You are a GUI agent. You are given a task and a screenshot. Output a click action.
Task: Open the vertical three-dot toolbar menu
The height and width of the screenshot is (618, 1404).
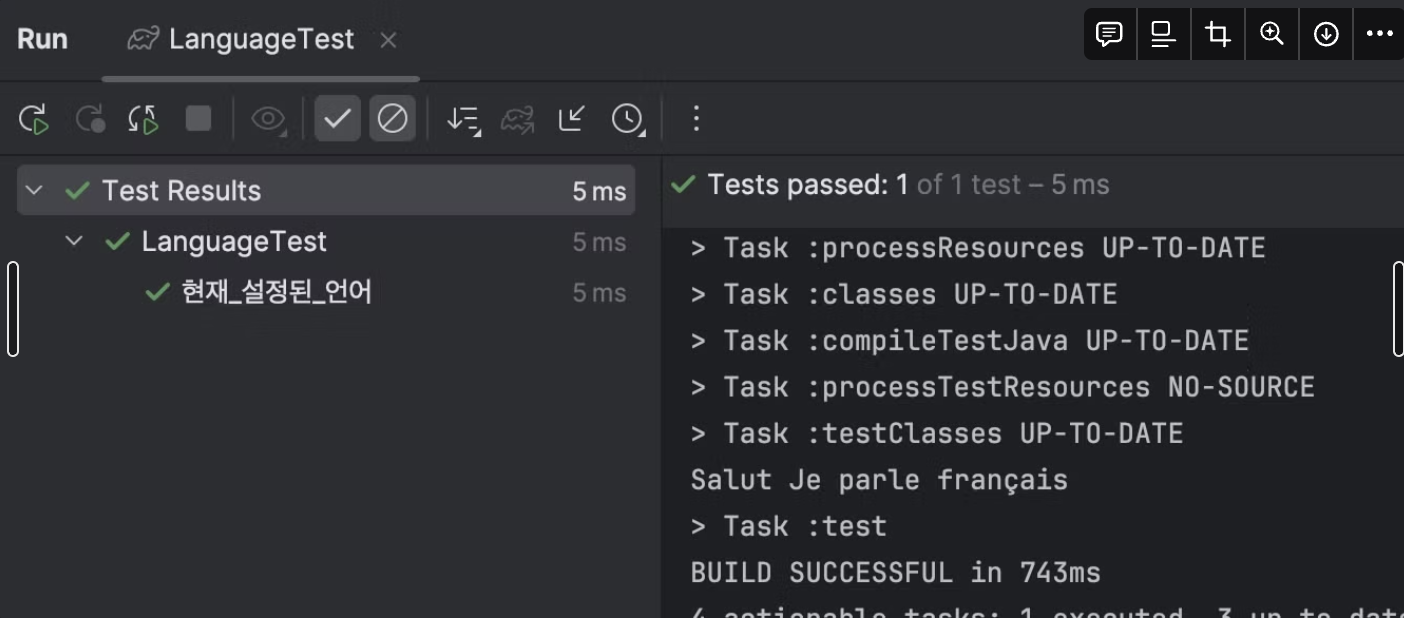pos(696,120)
